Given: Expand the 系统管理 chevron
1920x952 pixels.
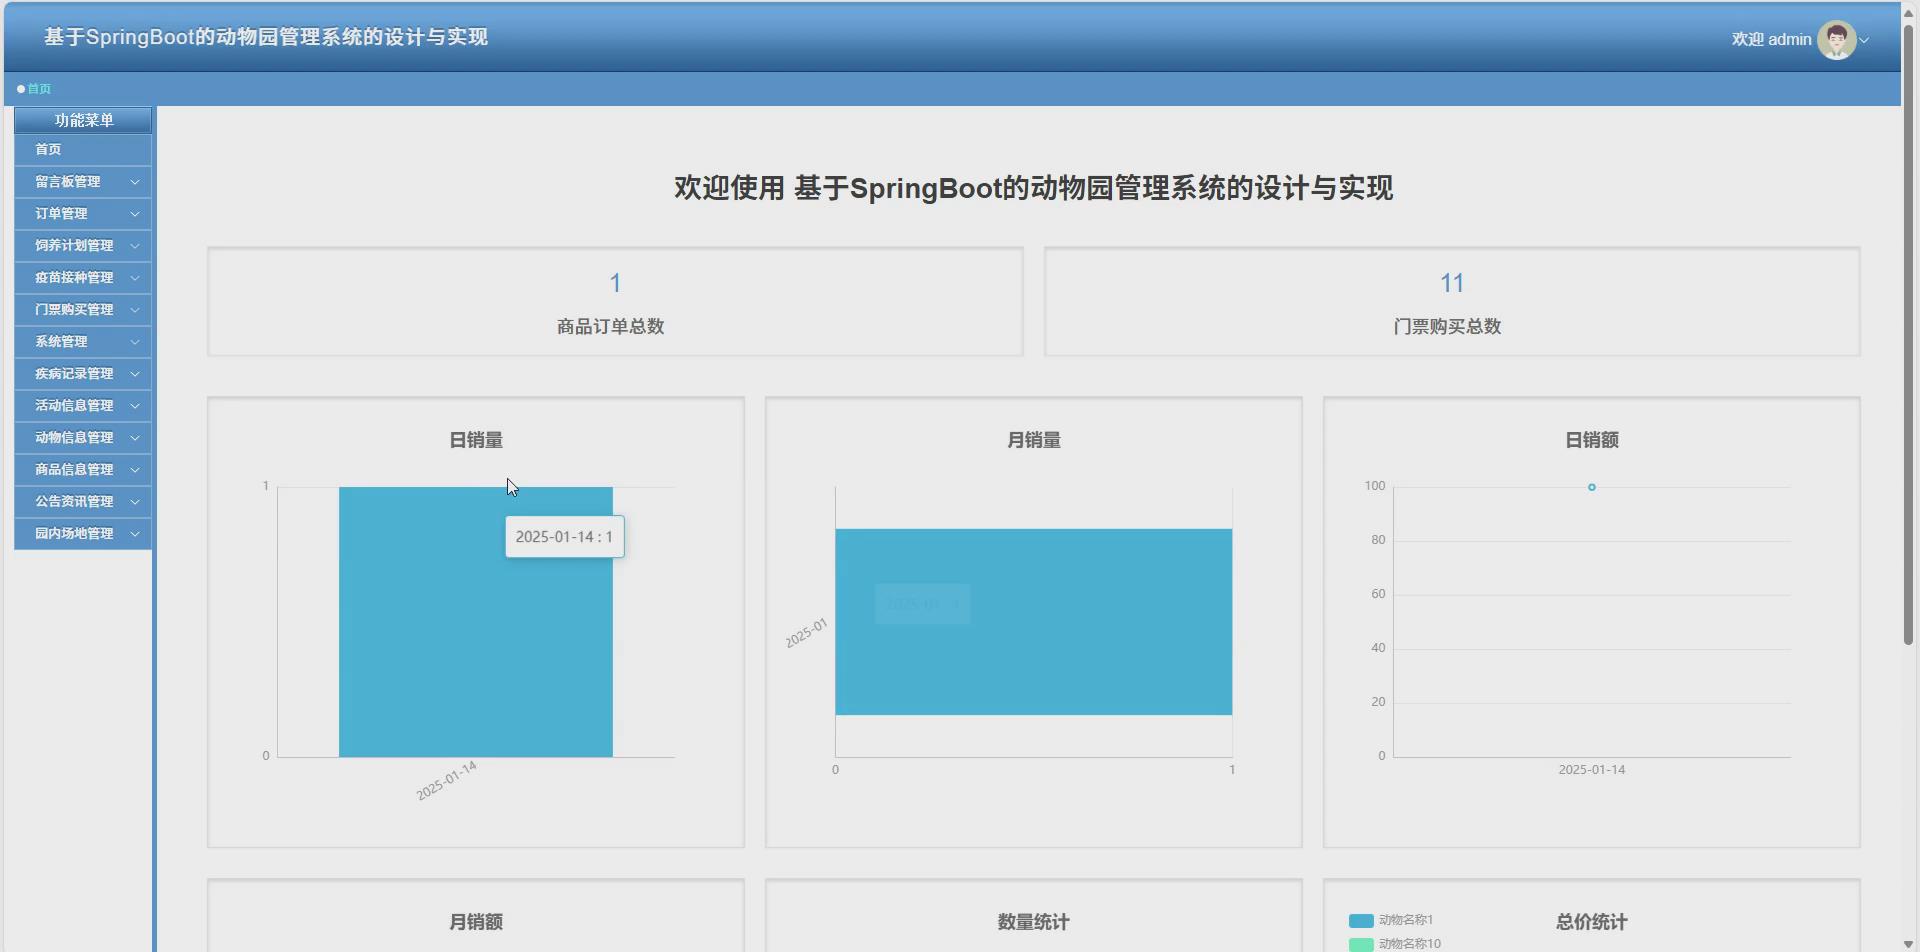Looking at the screenshot, I should click(x=135, y=342).
